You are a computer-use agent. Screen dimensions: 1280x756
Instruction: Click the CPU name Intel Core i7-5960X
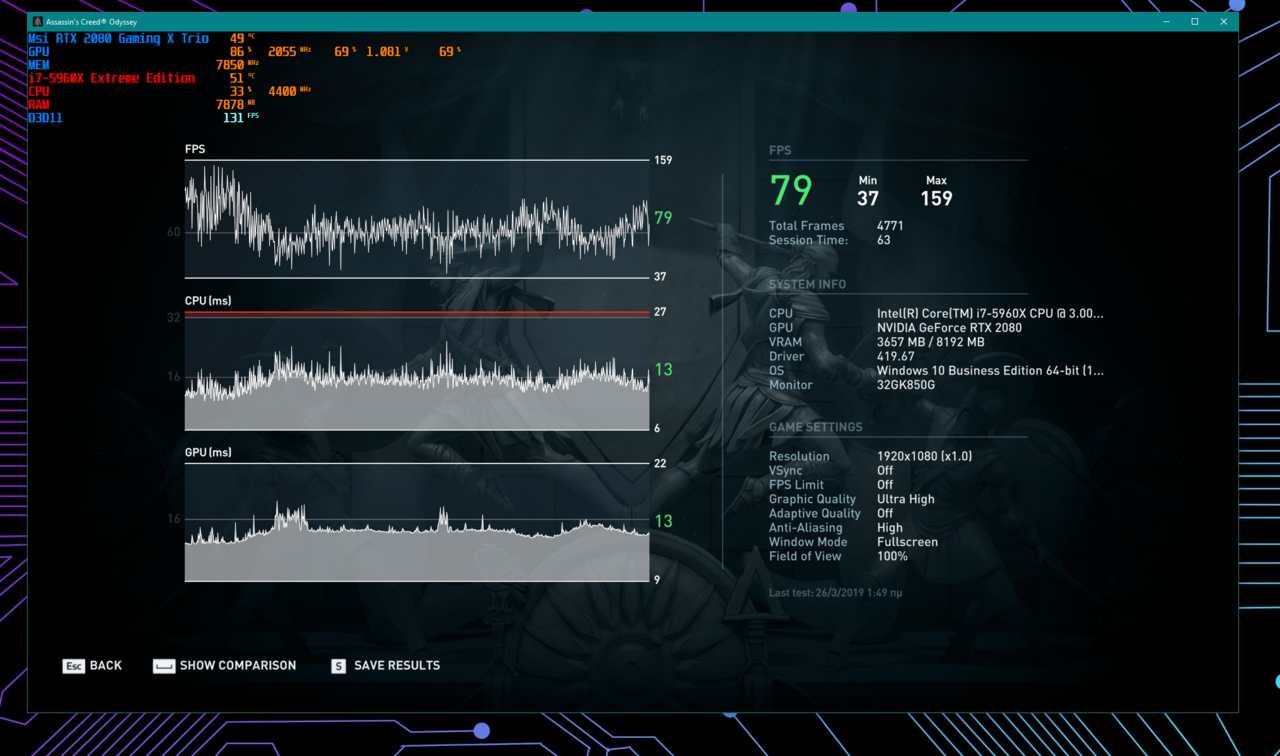coord(990,314)
